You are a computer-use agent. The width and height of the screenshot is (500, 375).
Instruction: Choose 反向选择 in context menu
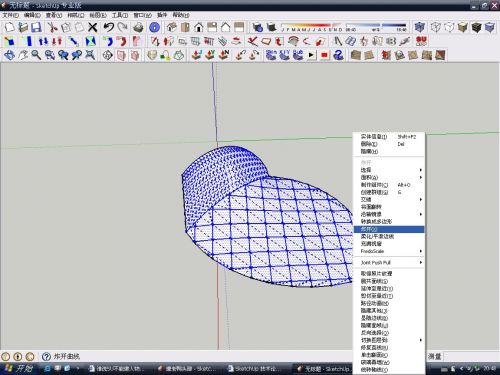(x=389, y=333)
